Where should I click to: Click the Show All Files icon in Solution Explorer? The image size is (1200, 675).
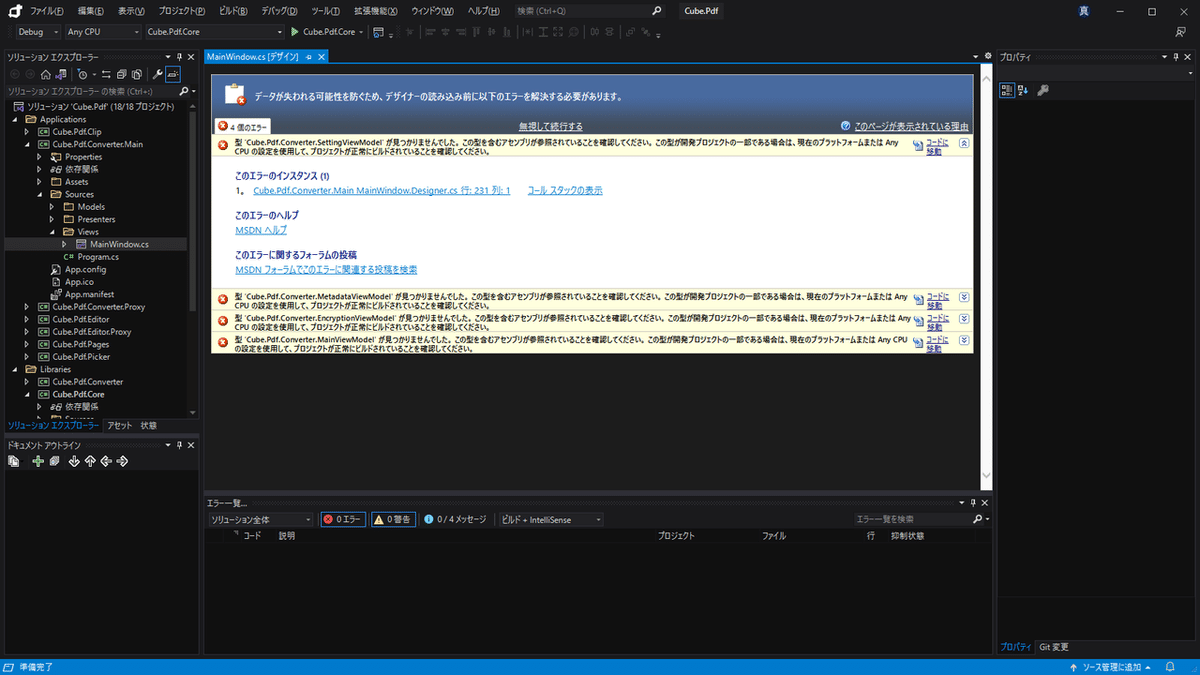[136, 74]
